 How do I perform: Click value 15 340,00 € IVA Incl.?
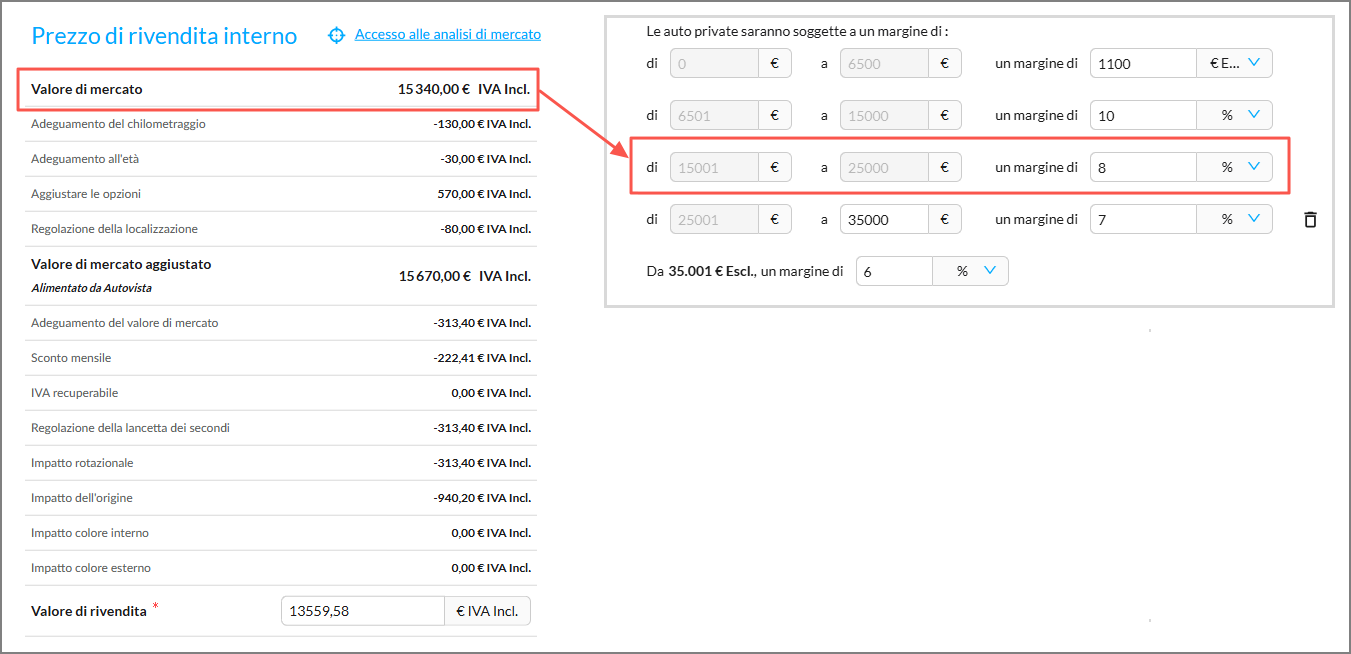tap(464, 89)
